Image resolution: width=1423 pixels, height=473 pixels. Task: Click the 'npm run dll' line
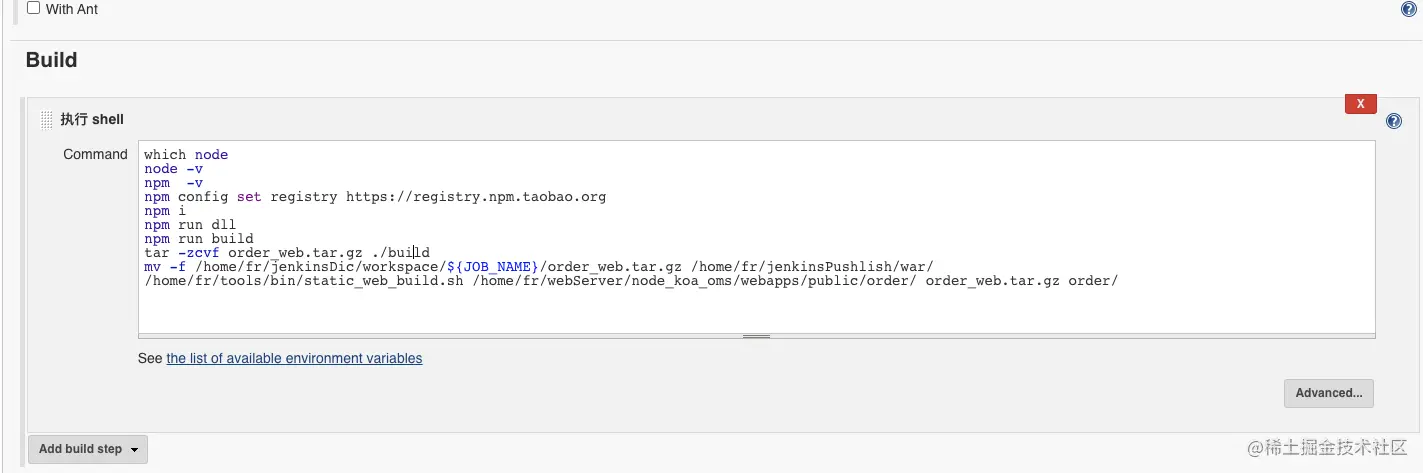pos(190,225)
